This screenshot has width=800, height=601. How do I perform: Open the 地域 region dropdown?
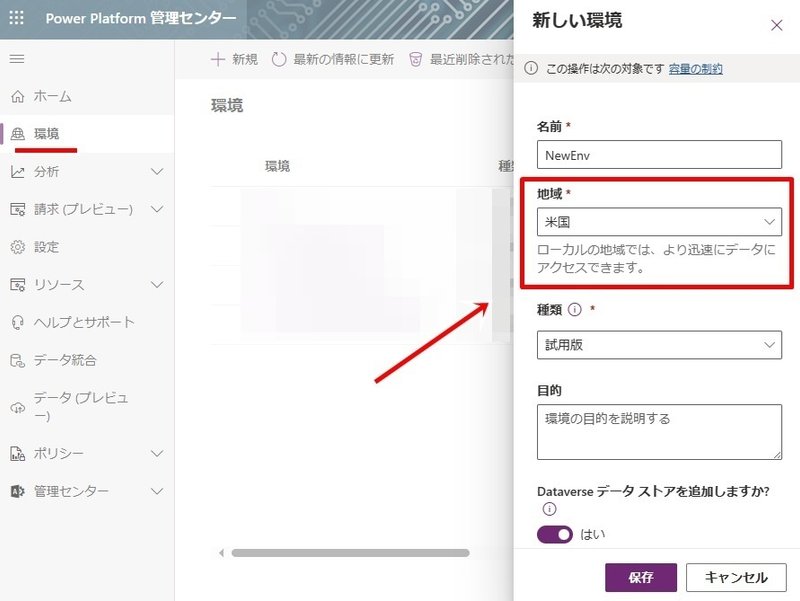tap(659, 222)
